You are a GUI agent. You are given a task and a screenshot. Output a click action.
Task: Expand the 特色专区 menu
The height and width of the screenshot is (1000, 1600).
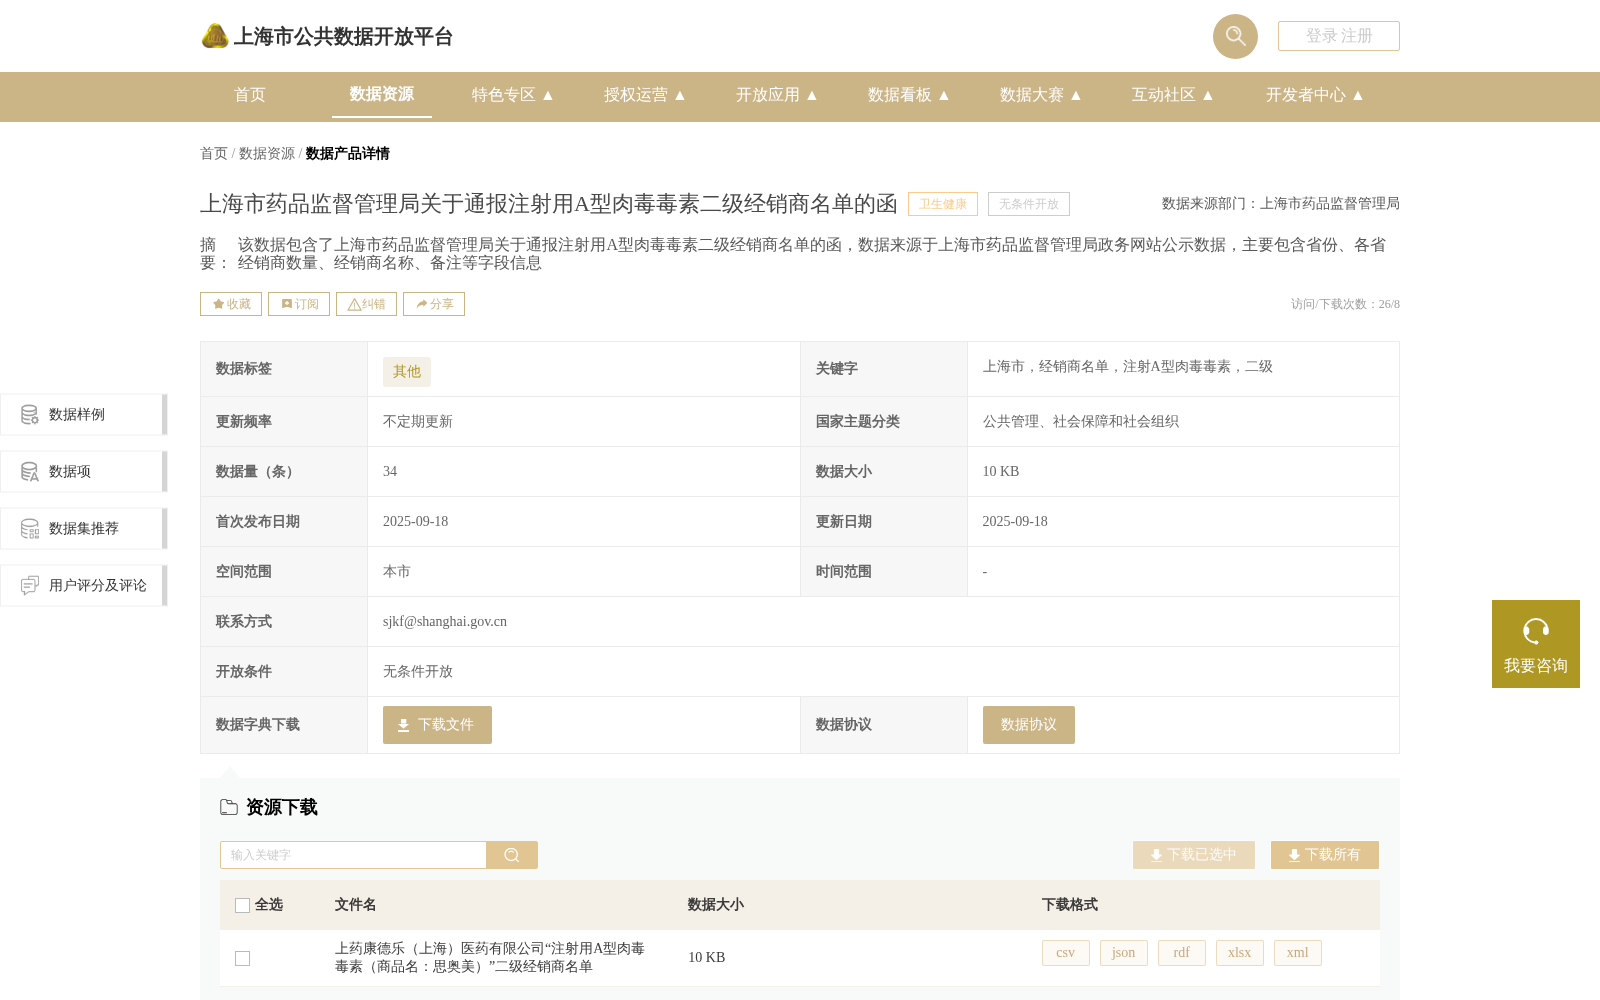[x=513, y=95]
